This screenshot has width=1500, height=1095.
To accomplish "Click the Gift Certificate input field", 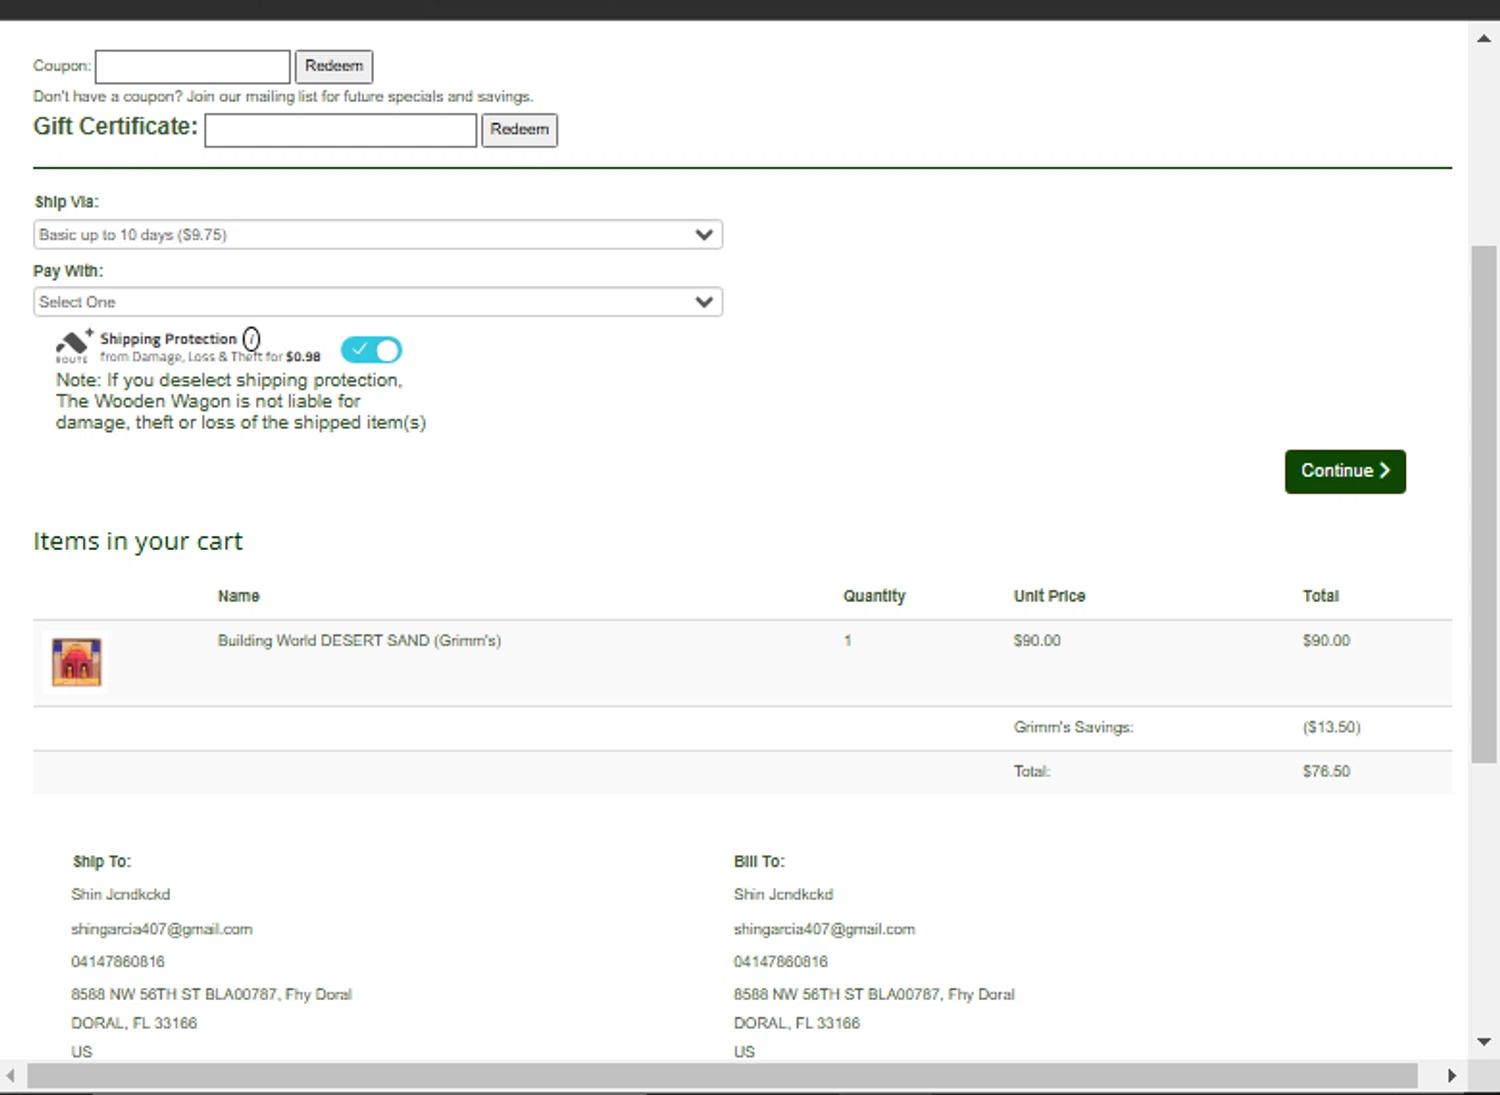I will click(340, 130).
